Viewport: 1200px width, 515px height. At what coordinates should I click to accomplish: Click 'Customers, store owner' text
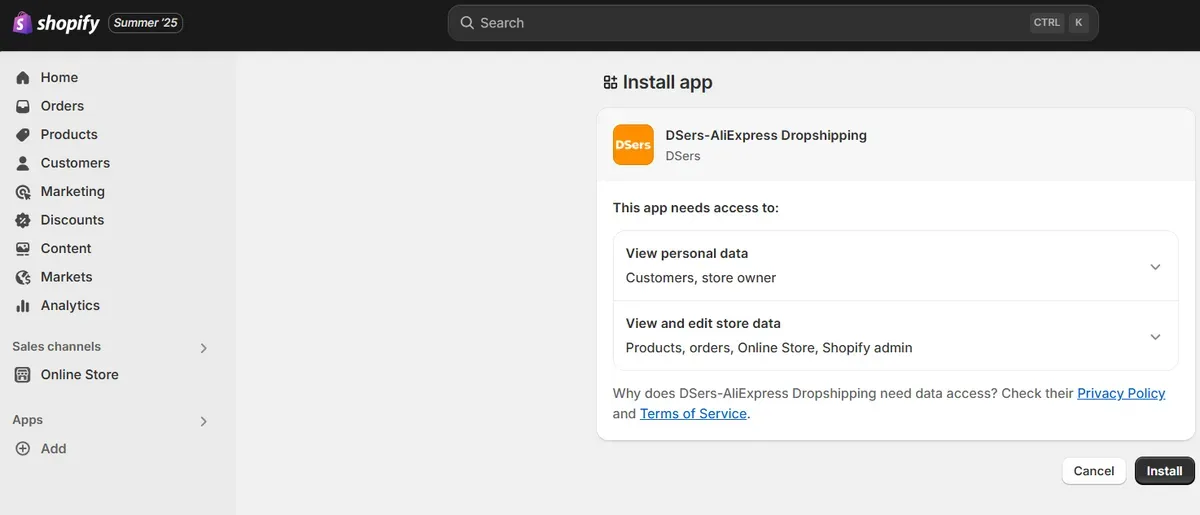[701, 278]
